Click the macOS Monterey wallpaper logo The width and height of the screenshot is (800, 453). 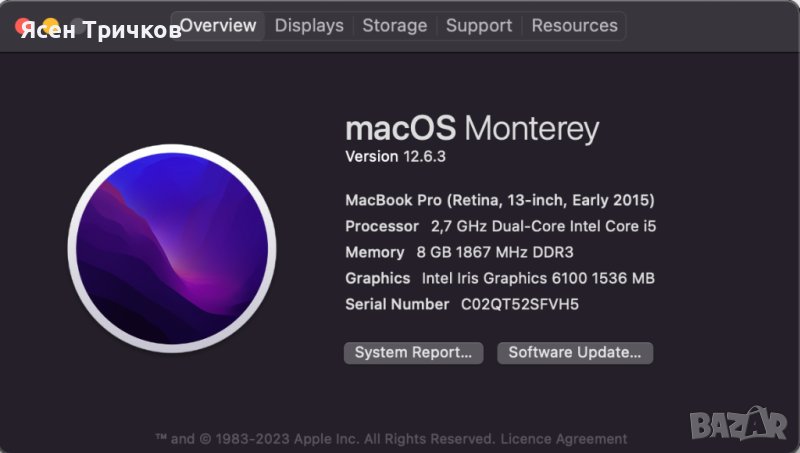172,248
